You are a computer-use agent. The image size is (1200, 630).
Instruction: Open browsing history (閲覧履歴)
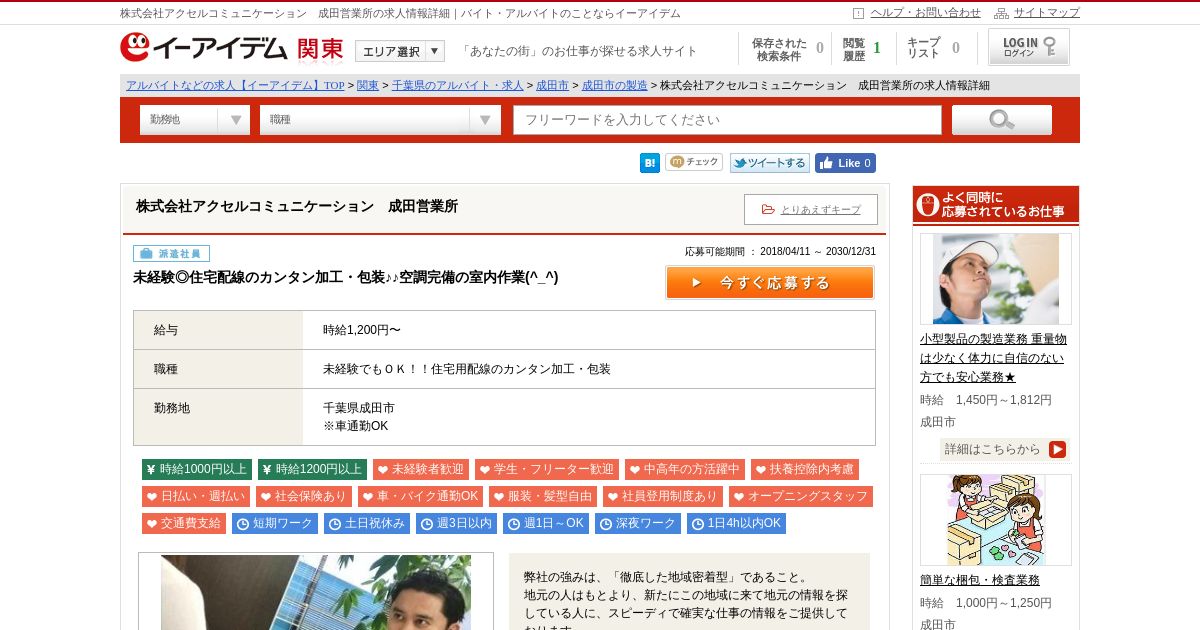pyautogui.click(x=861, y=49)
